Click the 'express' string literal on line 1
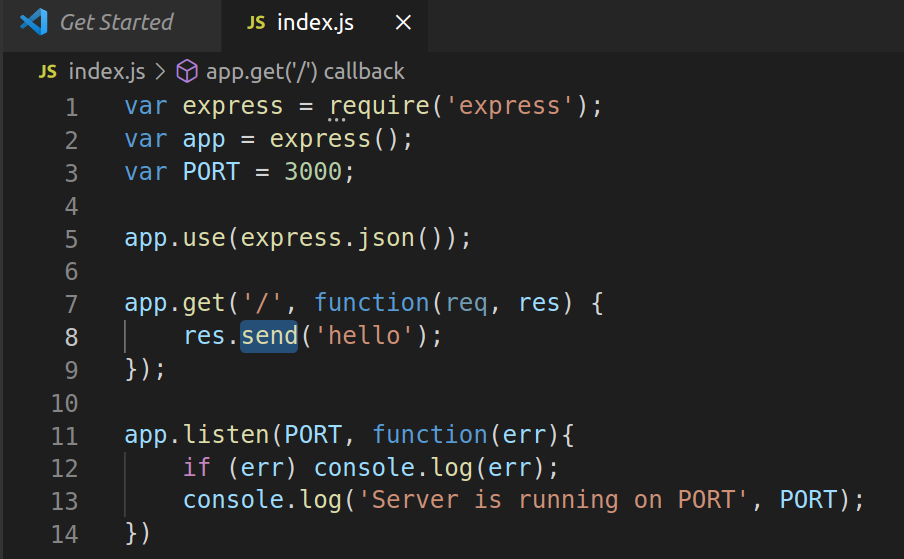This screenshot has height=559, width=904. click(x=509, y=106)
